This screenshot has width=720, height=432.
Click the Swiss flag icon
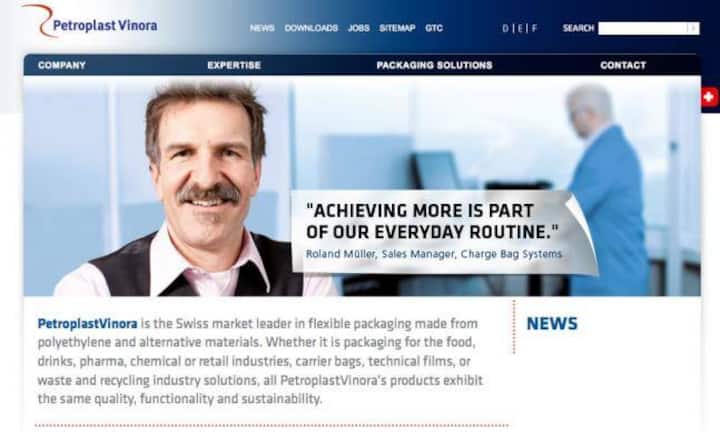point(709,97)
